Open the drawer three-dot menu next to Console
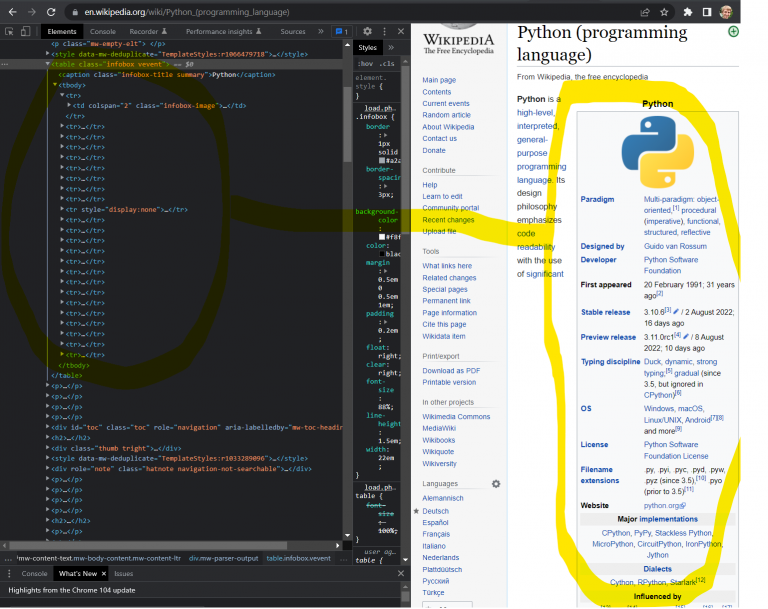Screen dimensions: 768x609 (x=9, y=573)
